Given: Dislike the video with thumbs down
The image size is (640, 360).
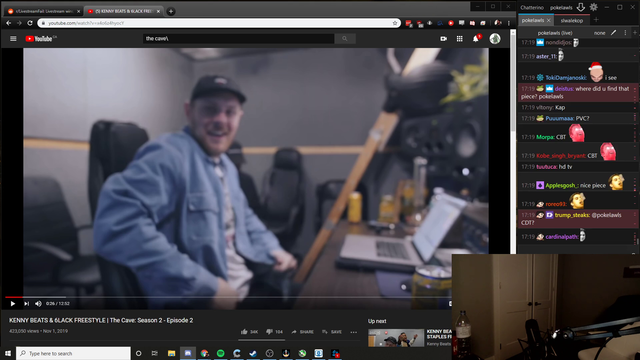Looking at the screenshot, I should pos(274,332).
